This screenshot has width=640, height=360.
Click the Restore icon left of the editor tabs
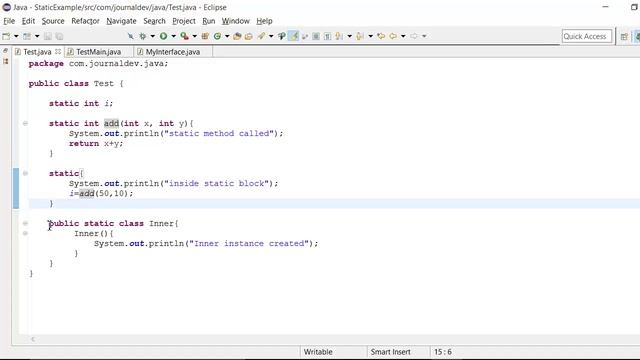click(5, 51)
